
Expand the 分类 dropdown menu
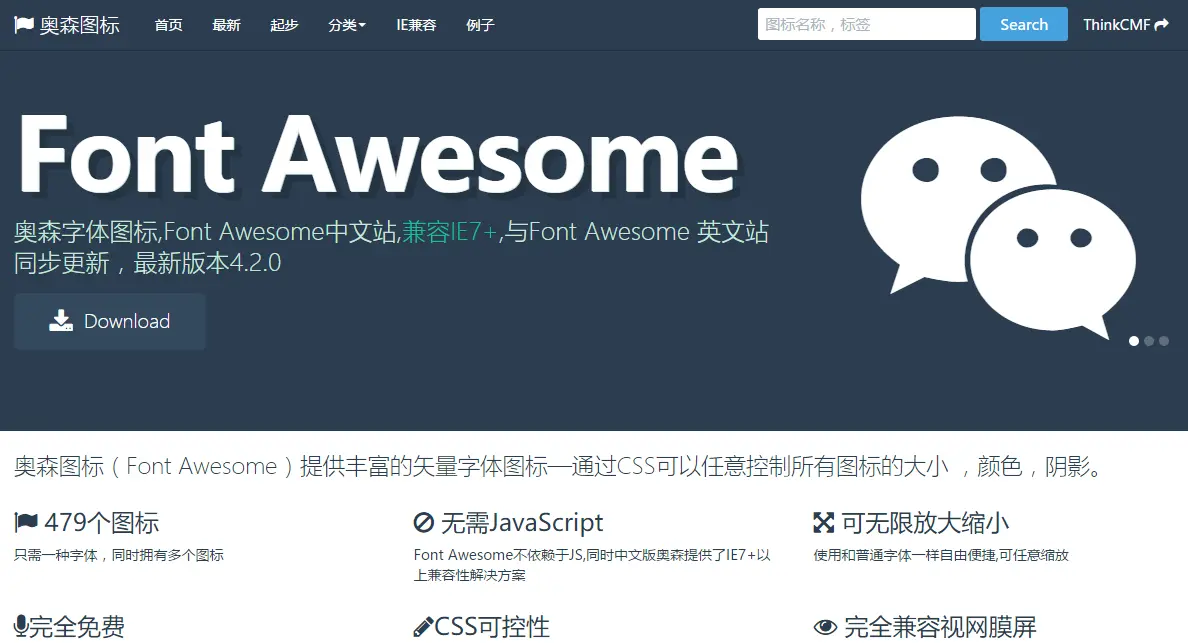347,25
